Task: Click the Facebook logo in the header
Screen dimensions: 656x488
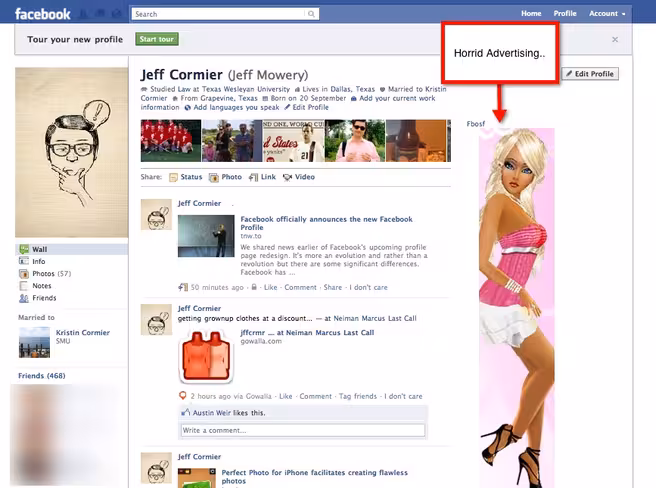Action: tap(43, 14)
